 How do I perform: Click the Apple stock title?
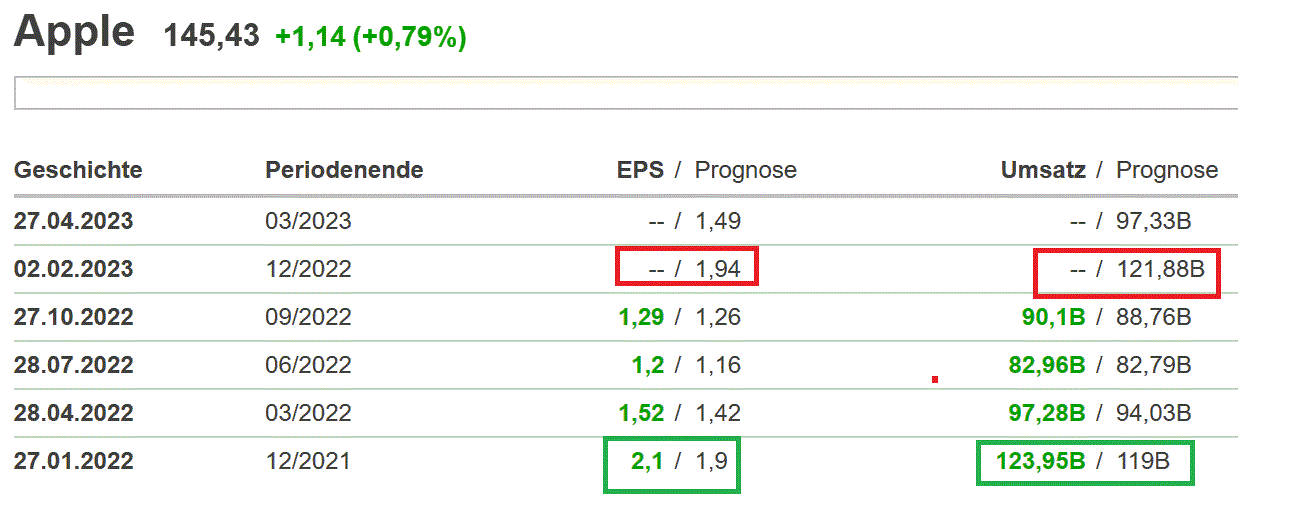pos(74,33)
